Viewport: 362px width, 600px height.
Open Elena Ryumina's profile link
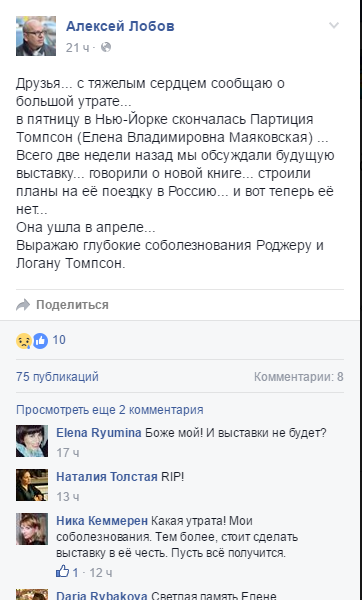(x=99, y=433)
